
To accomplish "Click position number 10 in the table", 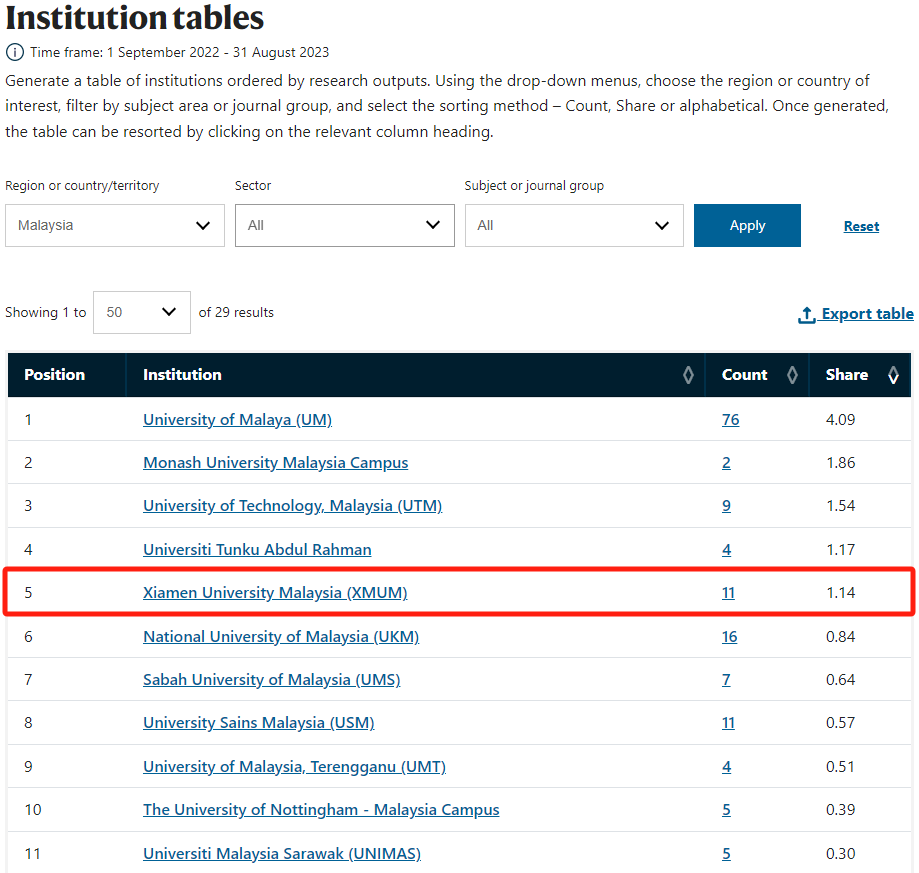I will [x=33, y=810].
